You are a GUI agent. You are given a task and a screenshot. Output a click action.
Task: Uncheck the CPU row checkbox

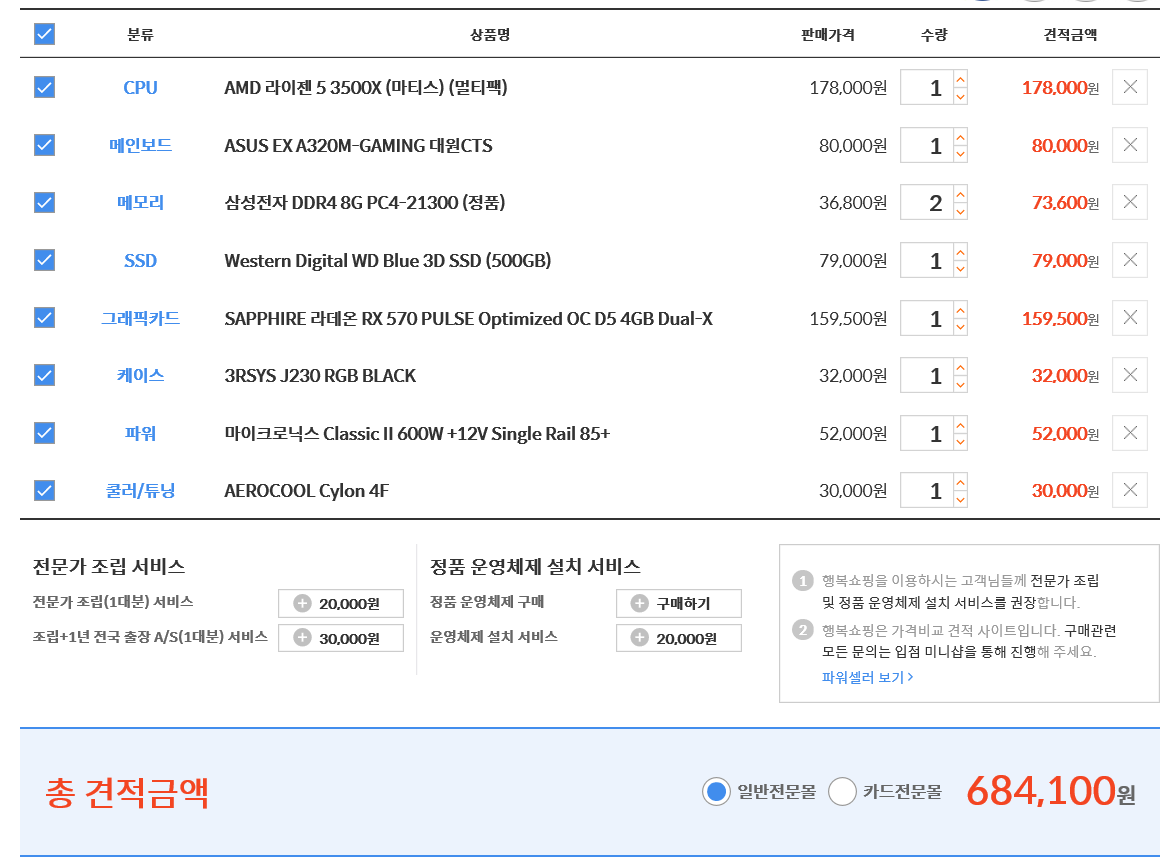(45, 87)
